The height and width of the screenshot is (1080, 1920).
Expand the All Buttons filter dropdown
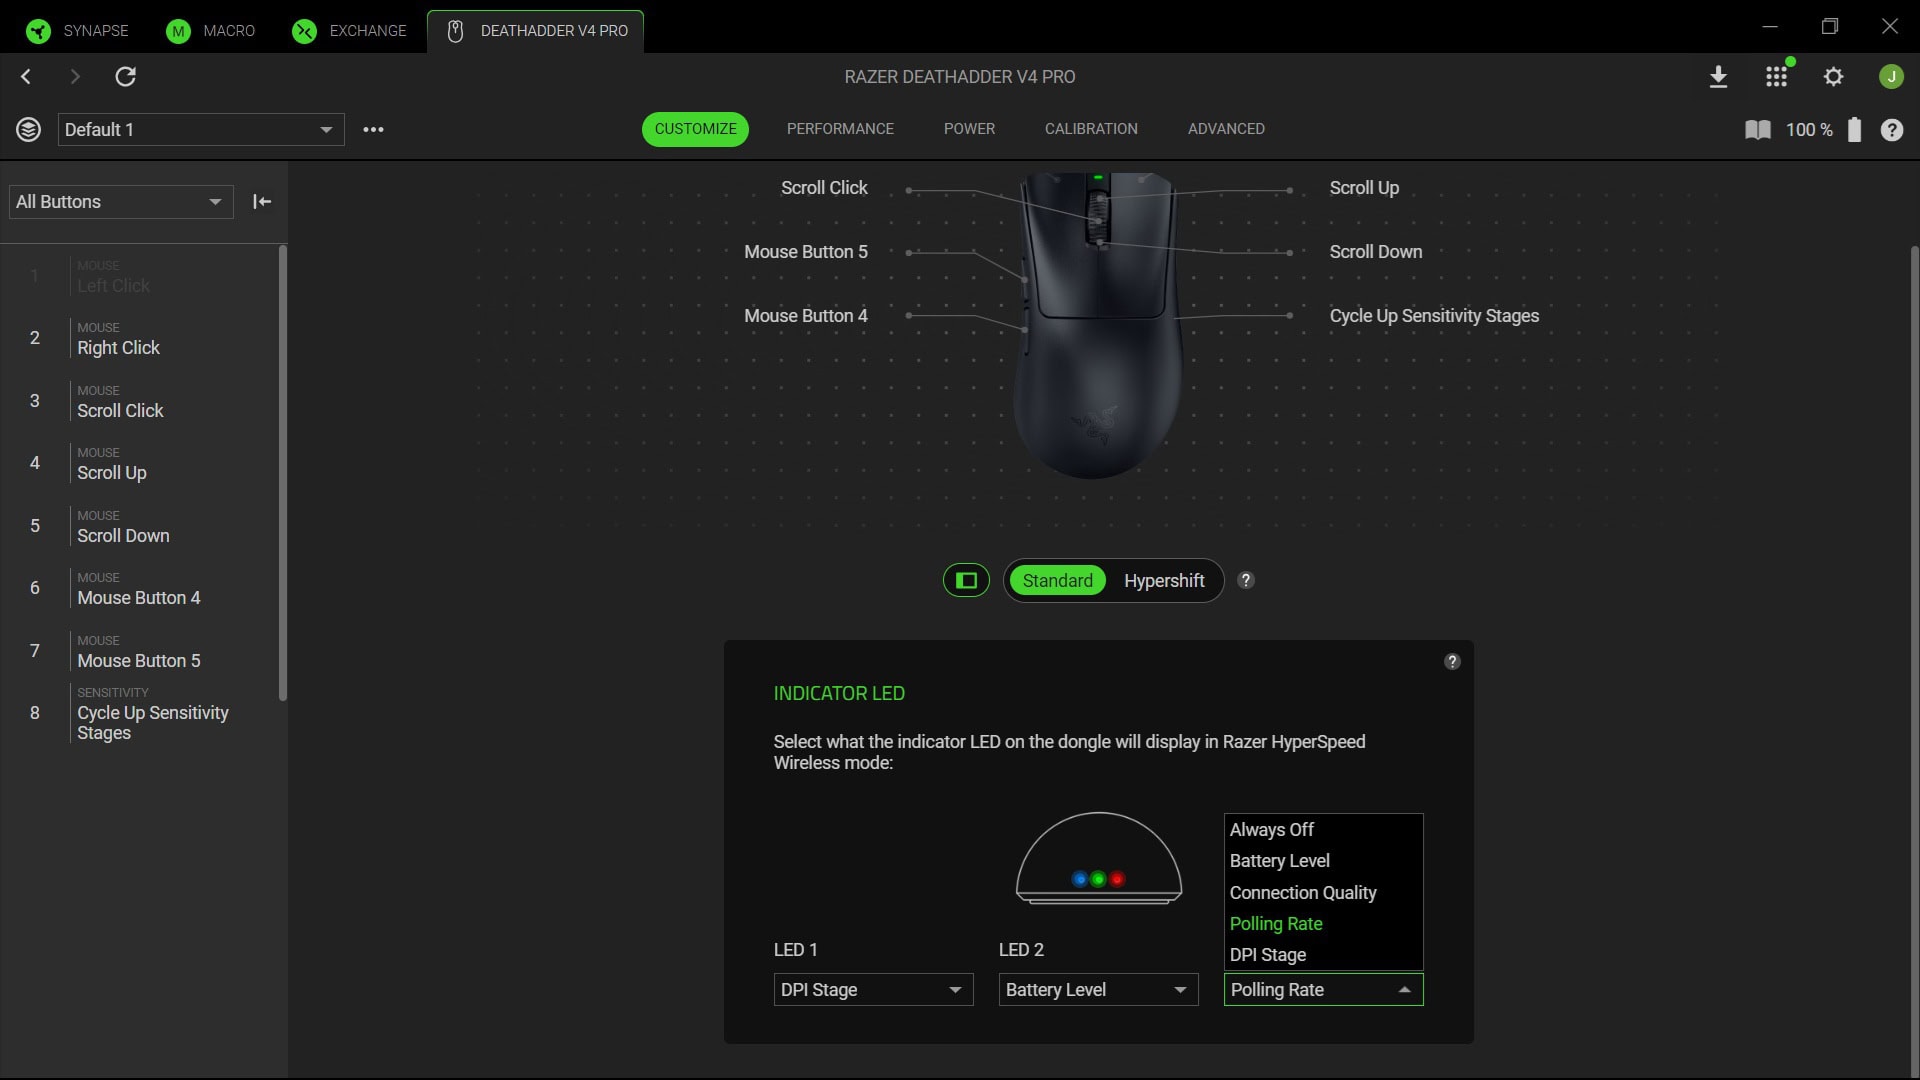(121, 202)
